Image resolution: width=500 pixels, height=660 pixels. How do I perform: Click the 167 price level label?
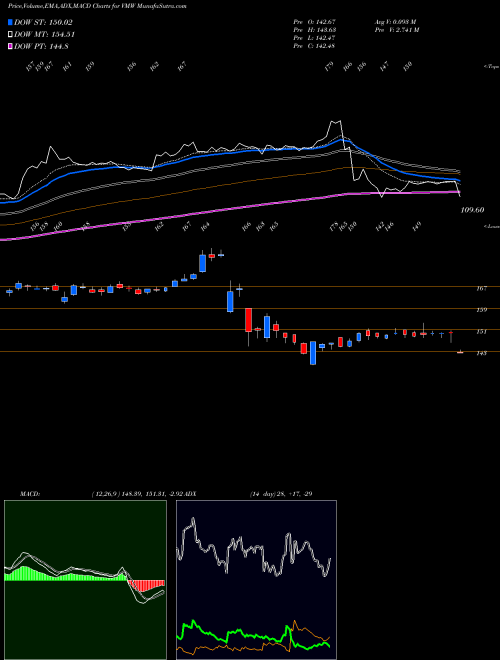click(481, 288)
